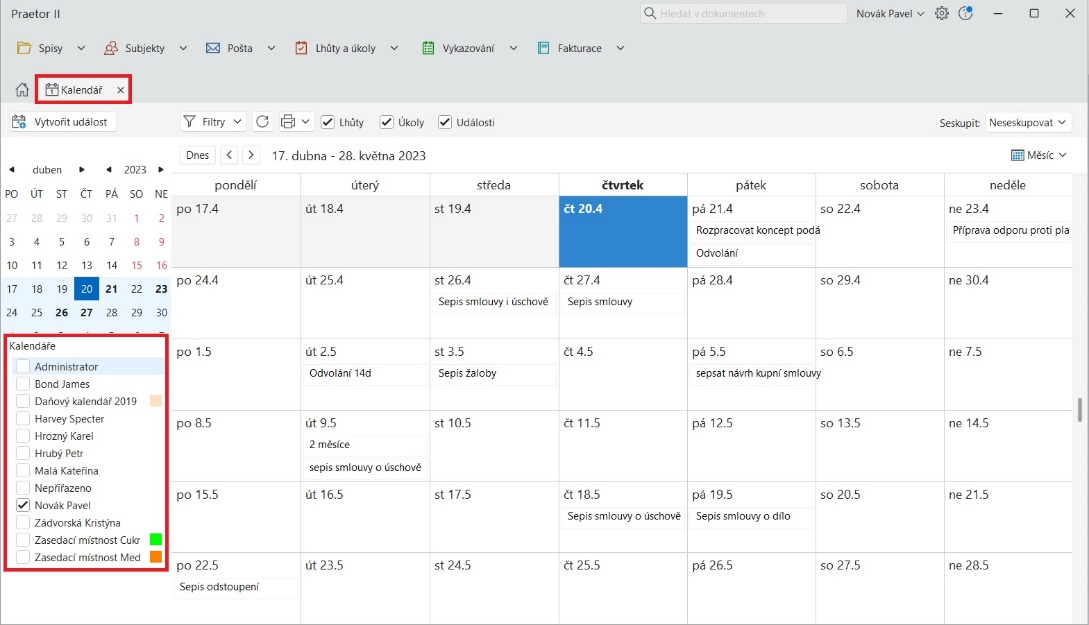Close the Kalendář tab with X

[x=121, y=90]
